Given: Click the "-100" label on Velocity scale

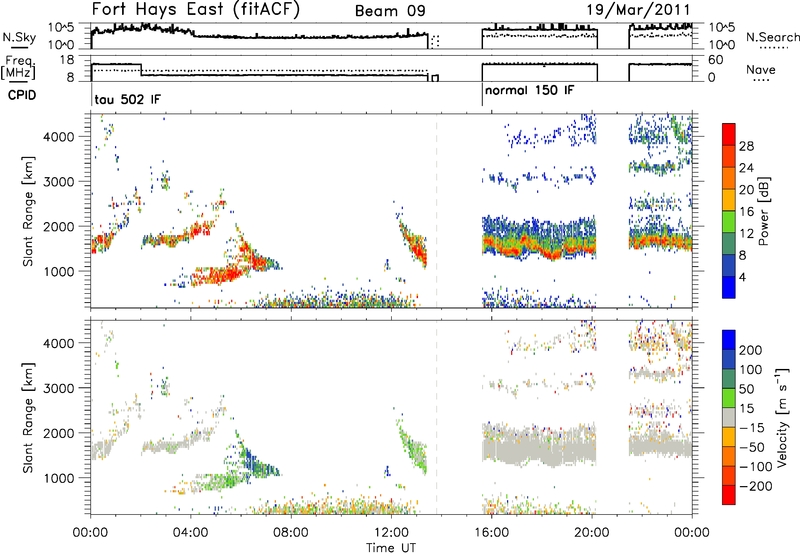Looking at the screenshot, I should [756, 467].
